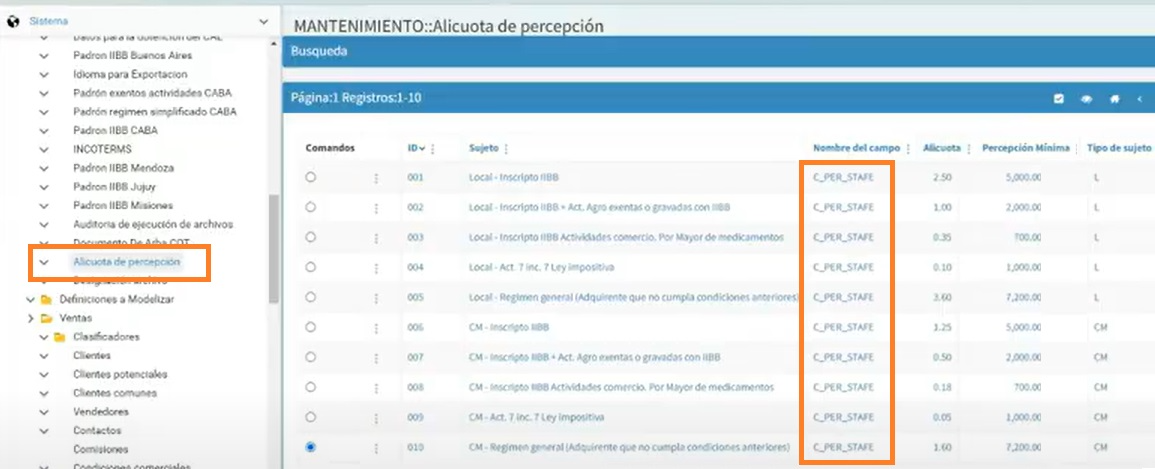Collapse the Sistema dropdown chevron
Screen dimensions: 1155x469
click(x=264, y=22)
